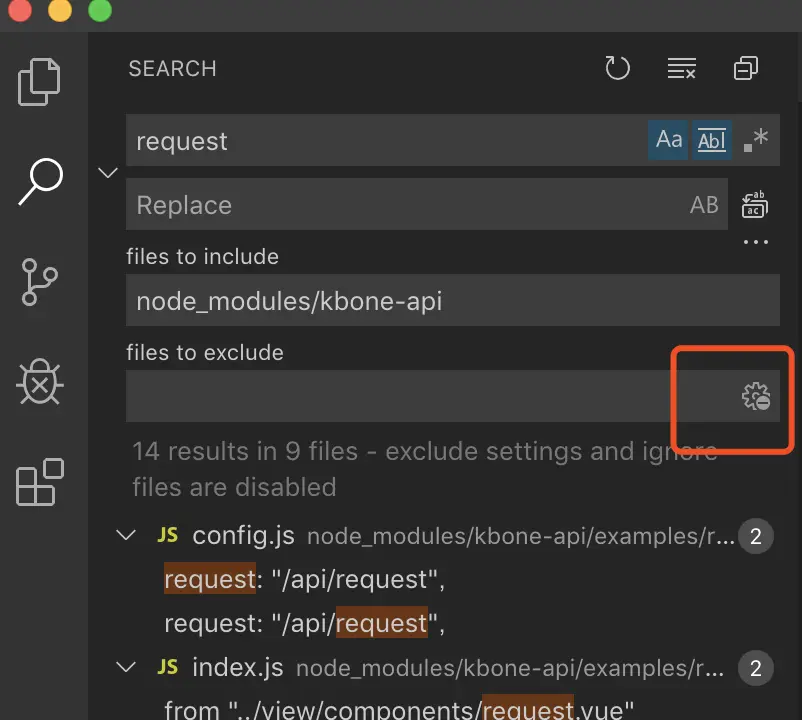This screenshot has height=720, width=802.
Task: Collapse index.js results group
Action: (x=126, y=667)
